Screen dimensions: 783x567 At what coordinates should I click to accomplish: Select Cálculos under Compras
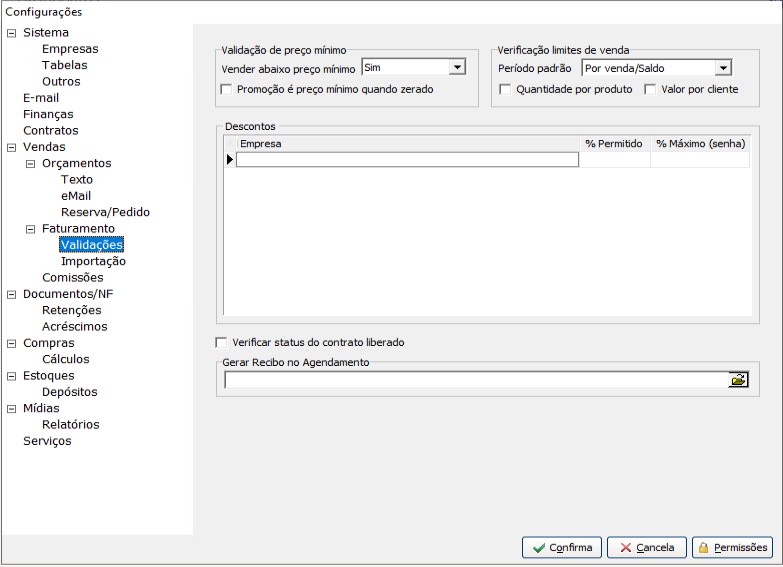point(65,359)
